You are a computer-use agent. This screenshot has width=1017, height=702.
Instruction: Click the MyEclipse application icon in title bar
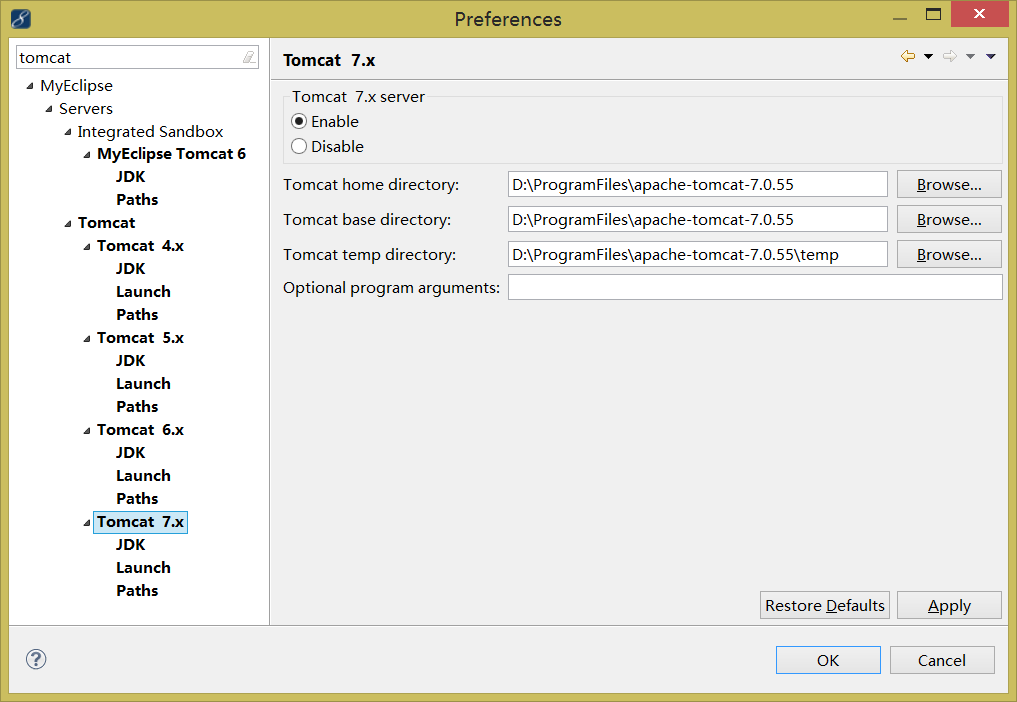21,19
